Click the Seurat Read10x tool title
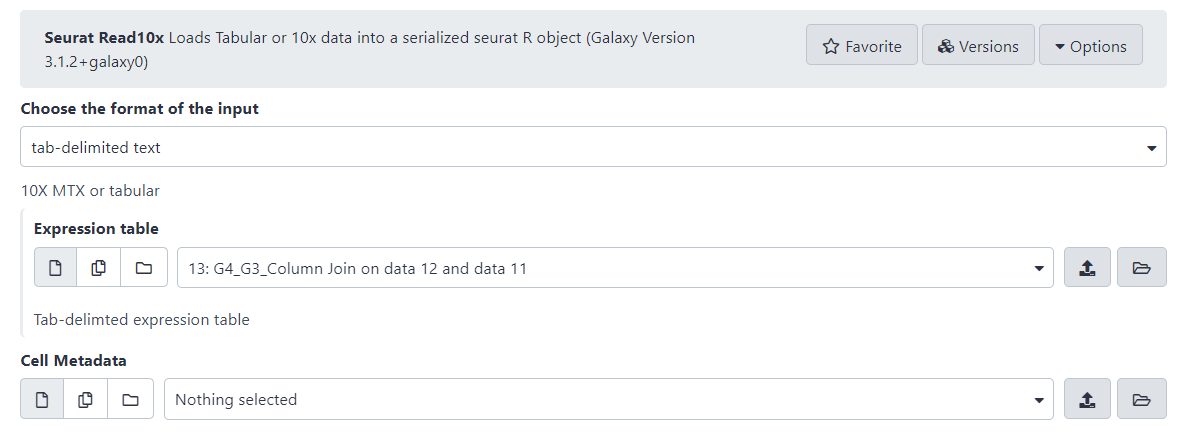Image resolution: width=1189 pixels, height=438 pixels. (104, 38)
